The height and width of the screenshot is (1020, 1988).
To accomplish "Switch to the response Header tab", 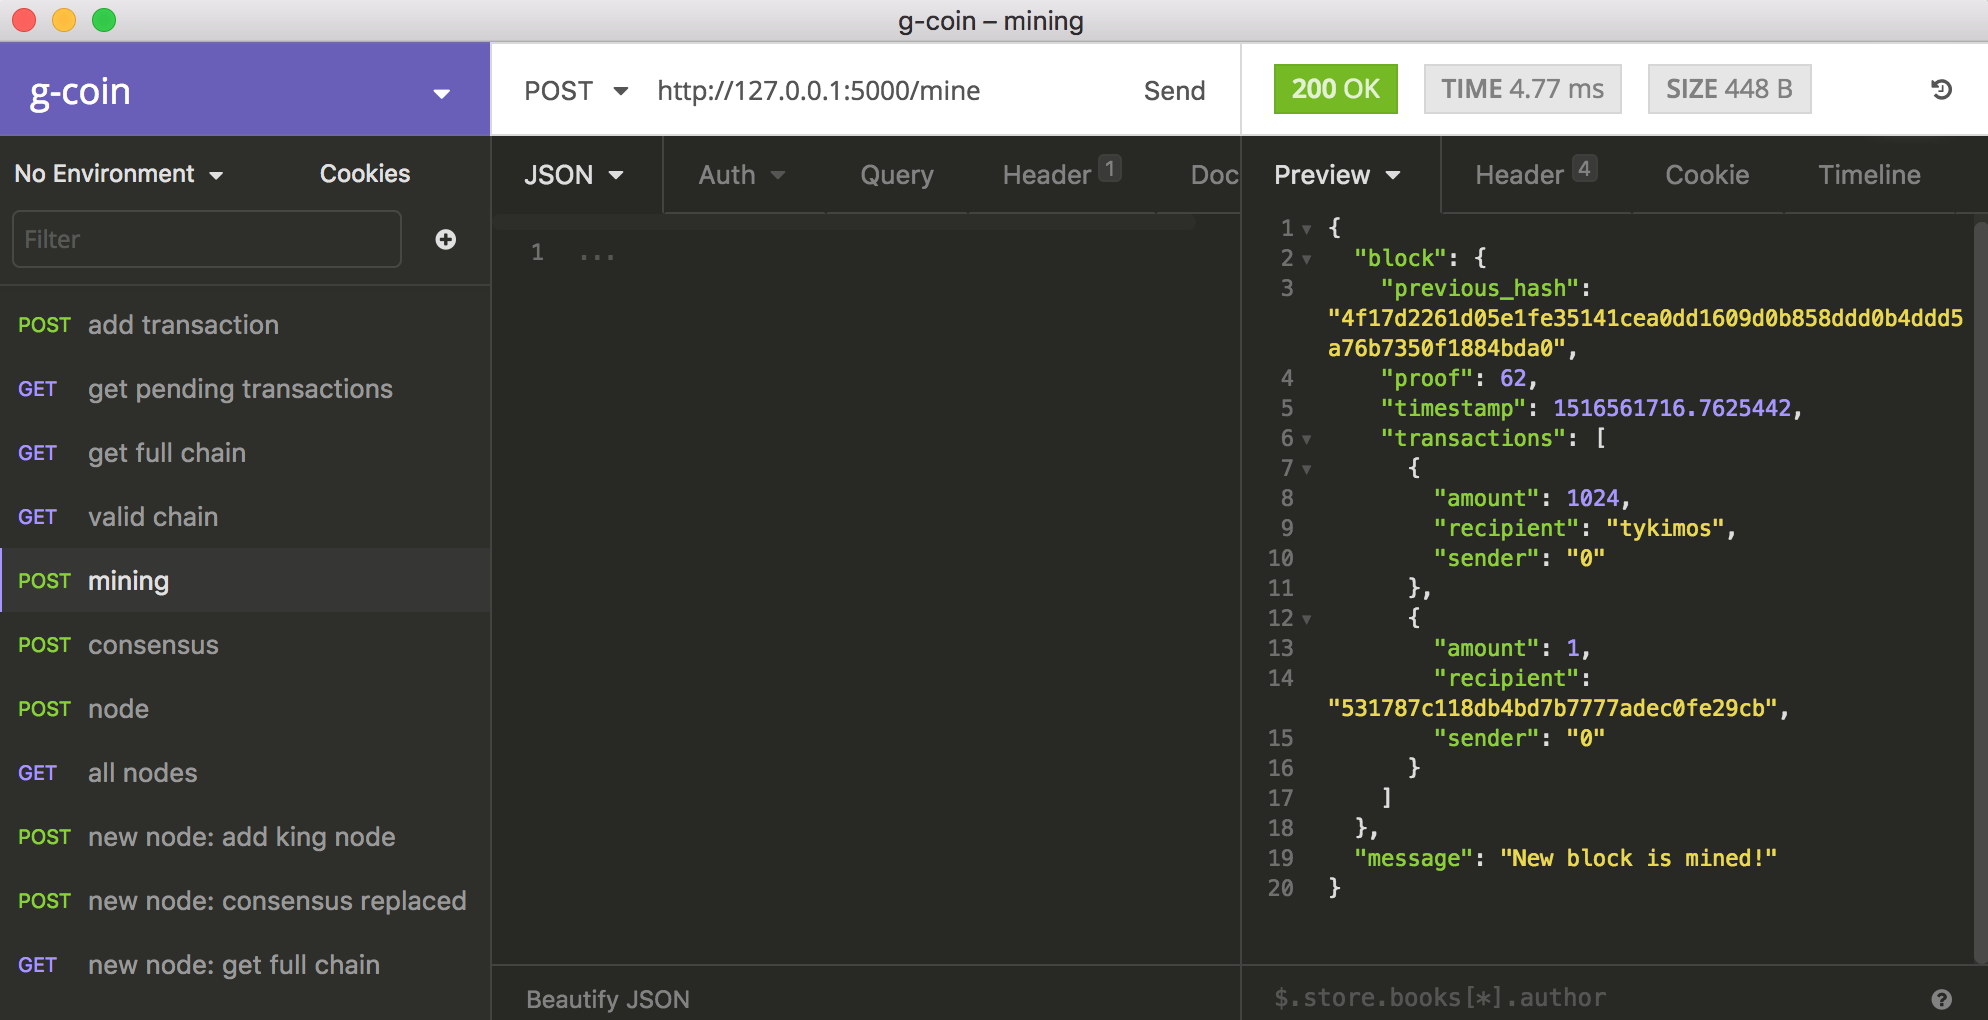I will click(x=1535, y=175).
